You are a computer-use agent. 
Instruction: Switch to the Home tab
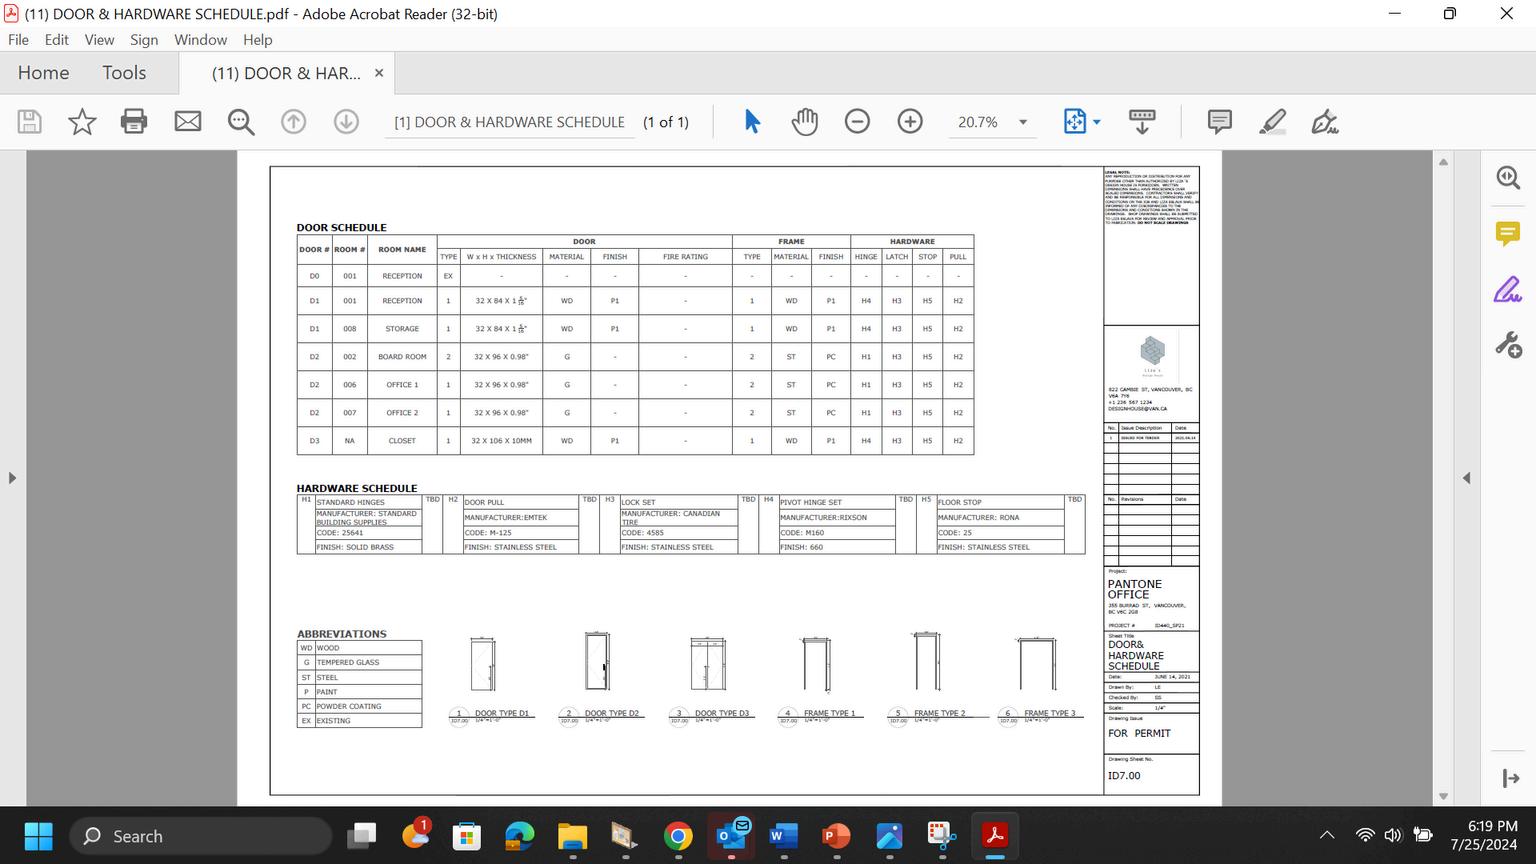click(x=44, y=73)
